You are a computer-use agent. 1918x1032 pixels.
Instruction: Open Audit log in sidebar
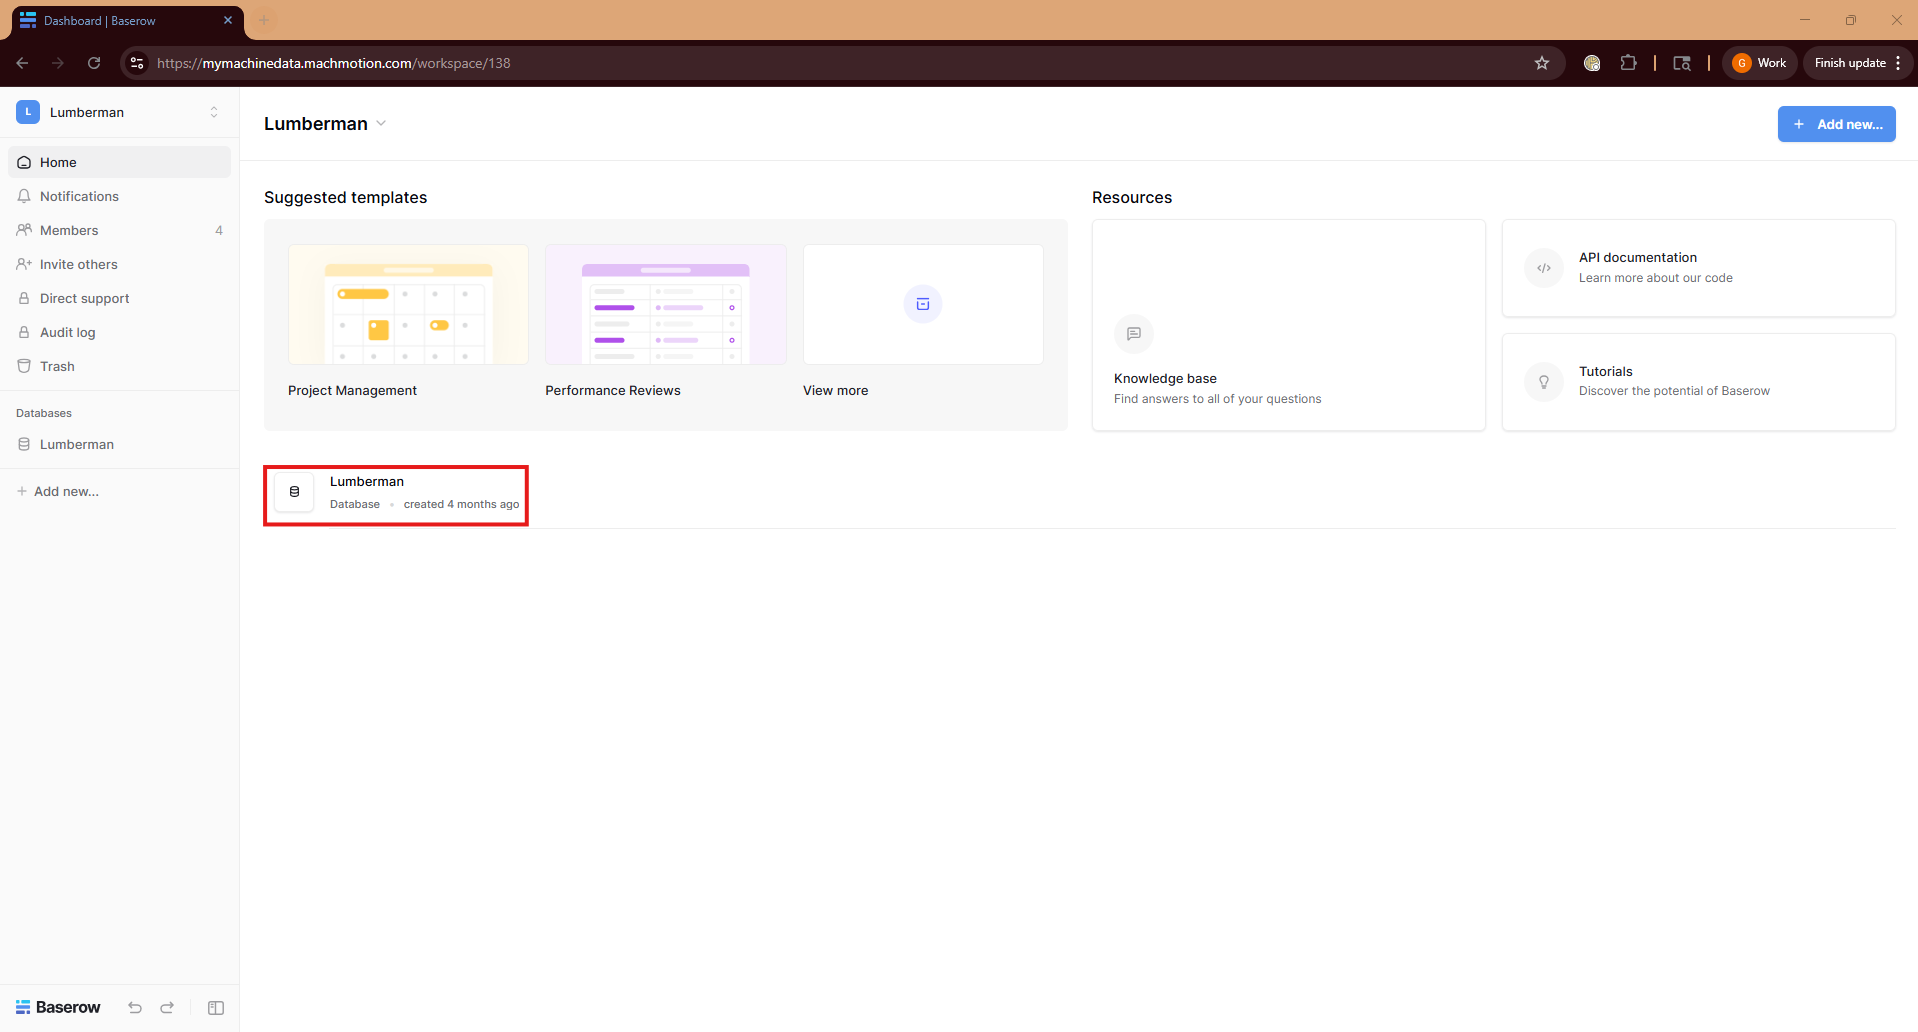[119, 332]
